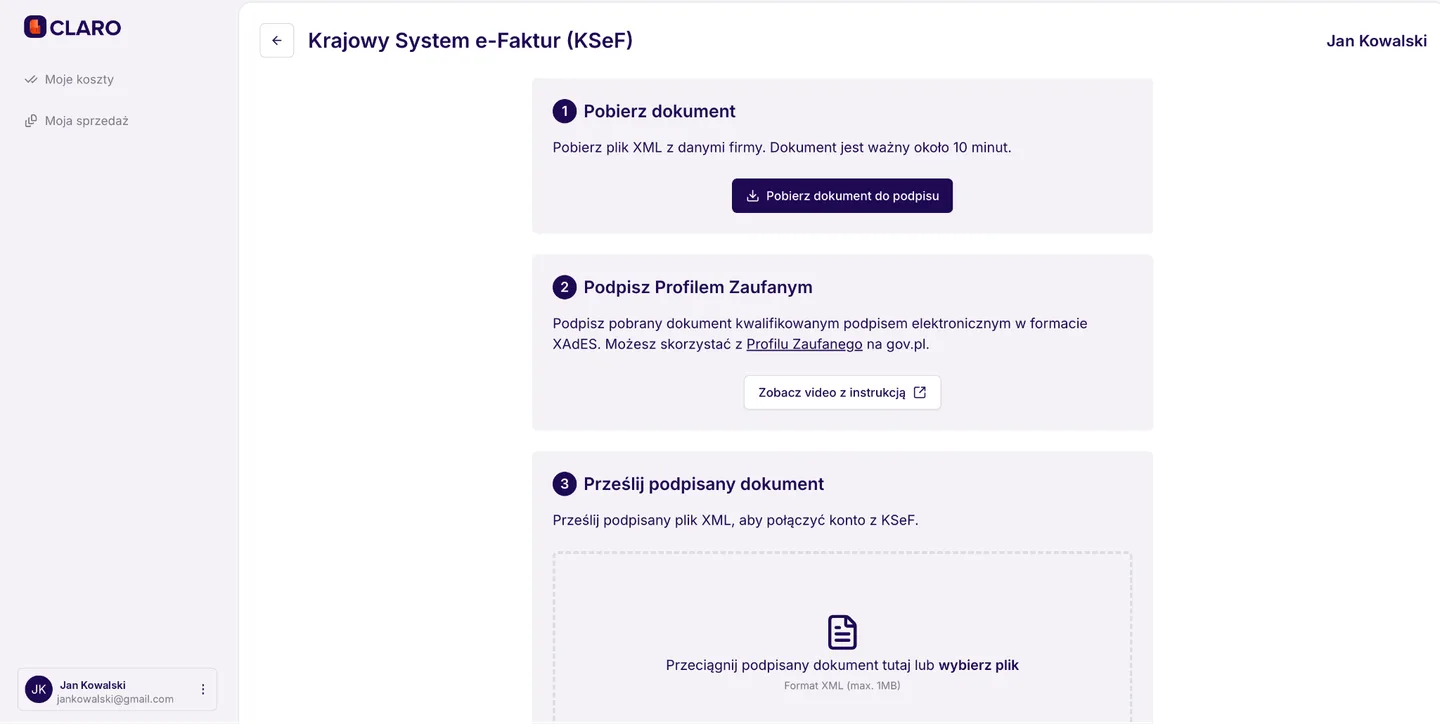Click the Podpisz Profilem Zaufanym heading

[x=698, y=287]
